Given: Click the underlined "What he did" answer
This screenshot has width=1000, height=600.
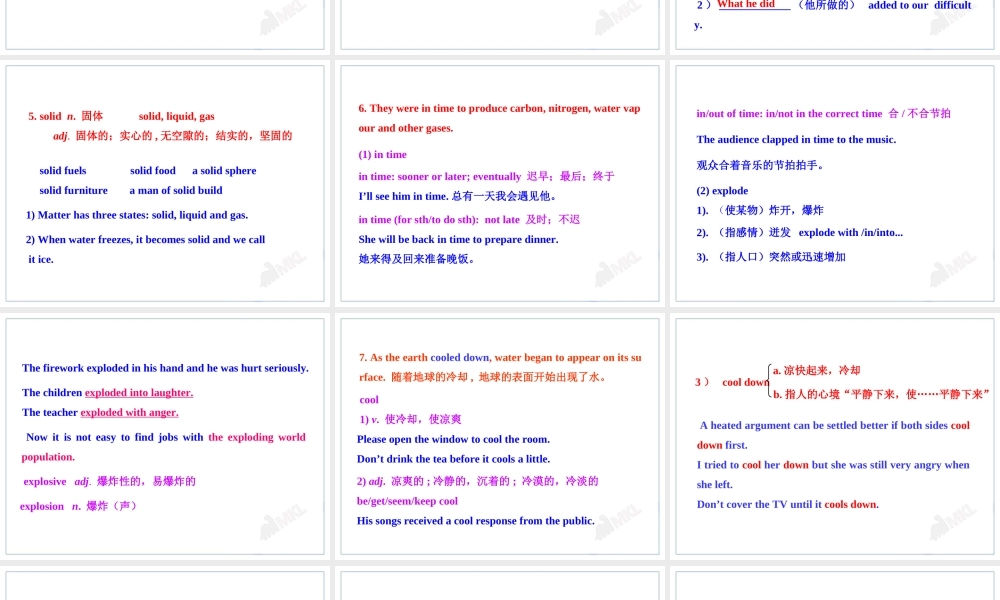Looking at the screenshot, I should (746, 5).
